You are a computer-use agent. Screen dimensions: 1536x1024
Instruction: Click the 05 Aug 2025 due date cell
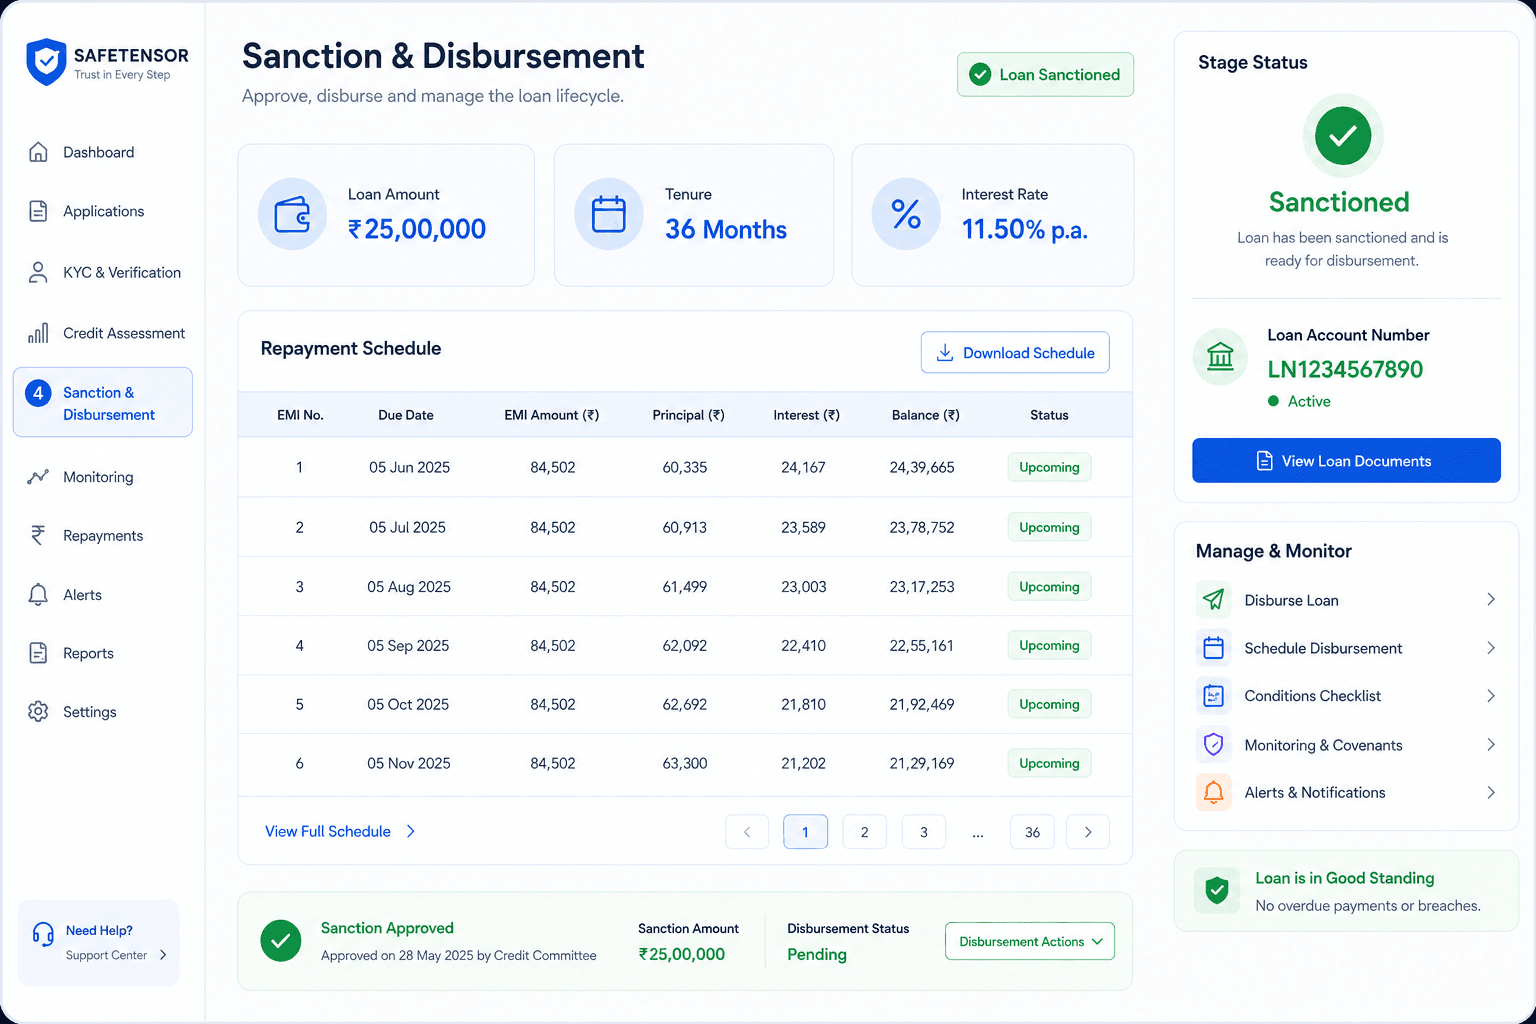click(x=409, y=587)
